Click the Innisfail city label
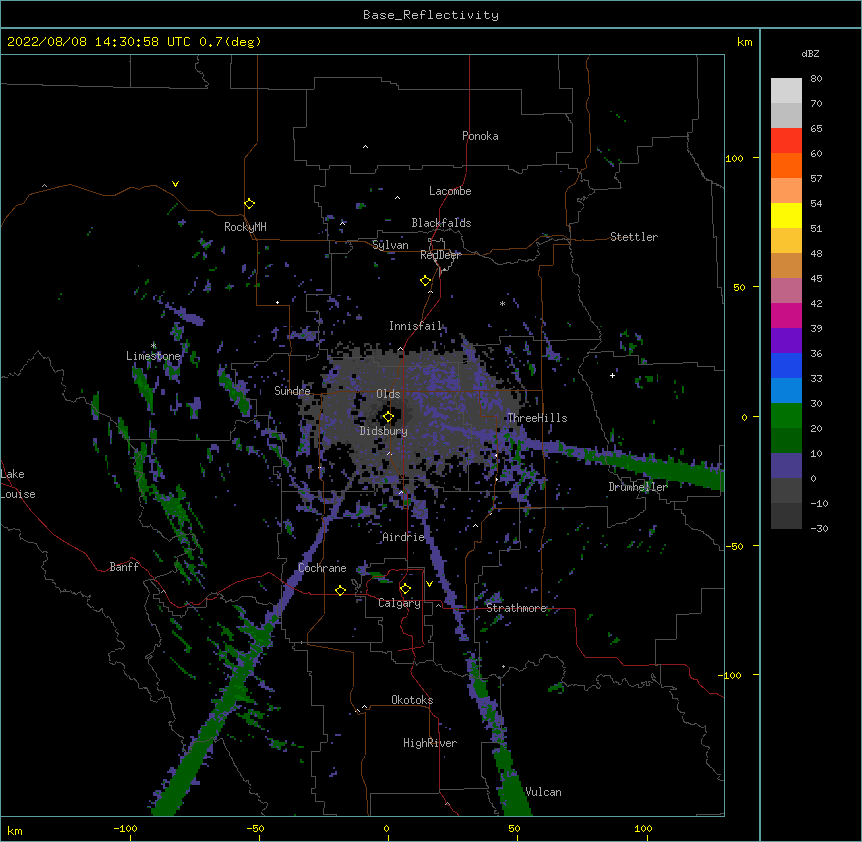The image size is (862, 842). (415, 326)
